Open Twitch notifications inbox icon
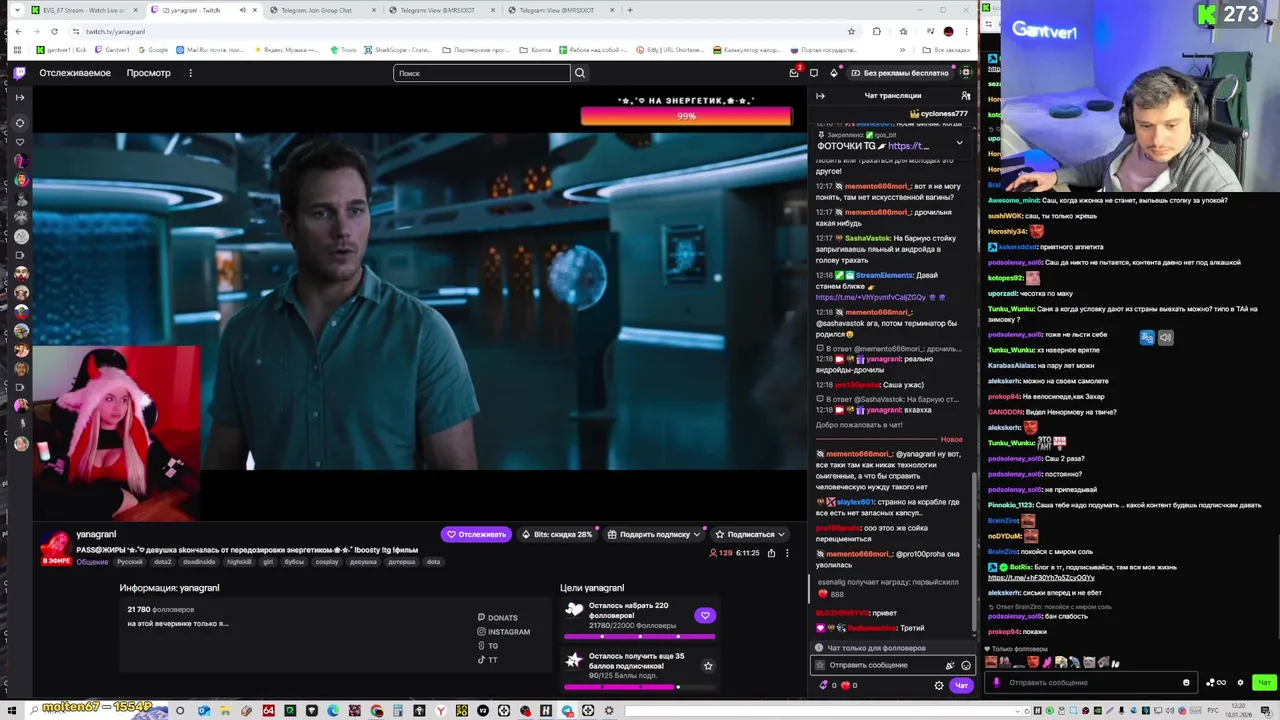 pyautogui.click(x=794, y=73)
